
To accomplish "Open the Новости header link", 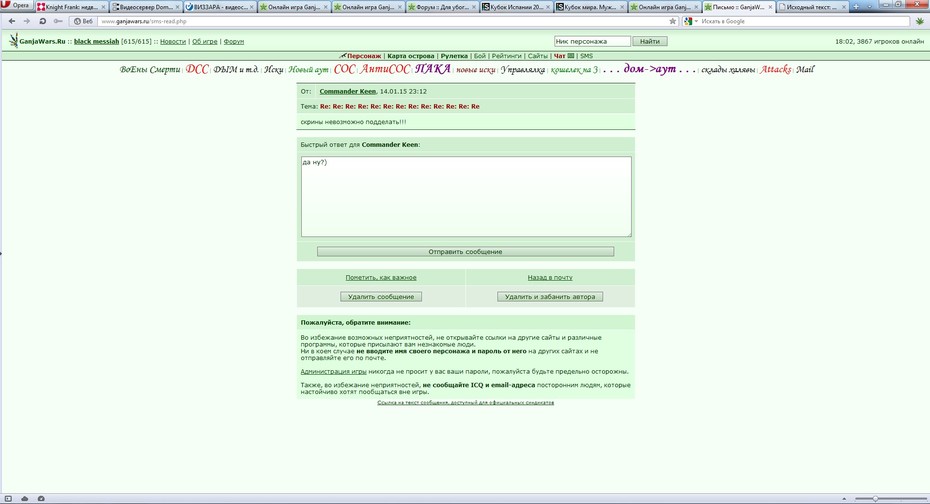I will pos(173,42).
